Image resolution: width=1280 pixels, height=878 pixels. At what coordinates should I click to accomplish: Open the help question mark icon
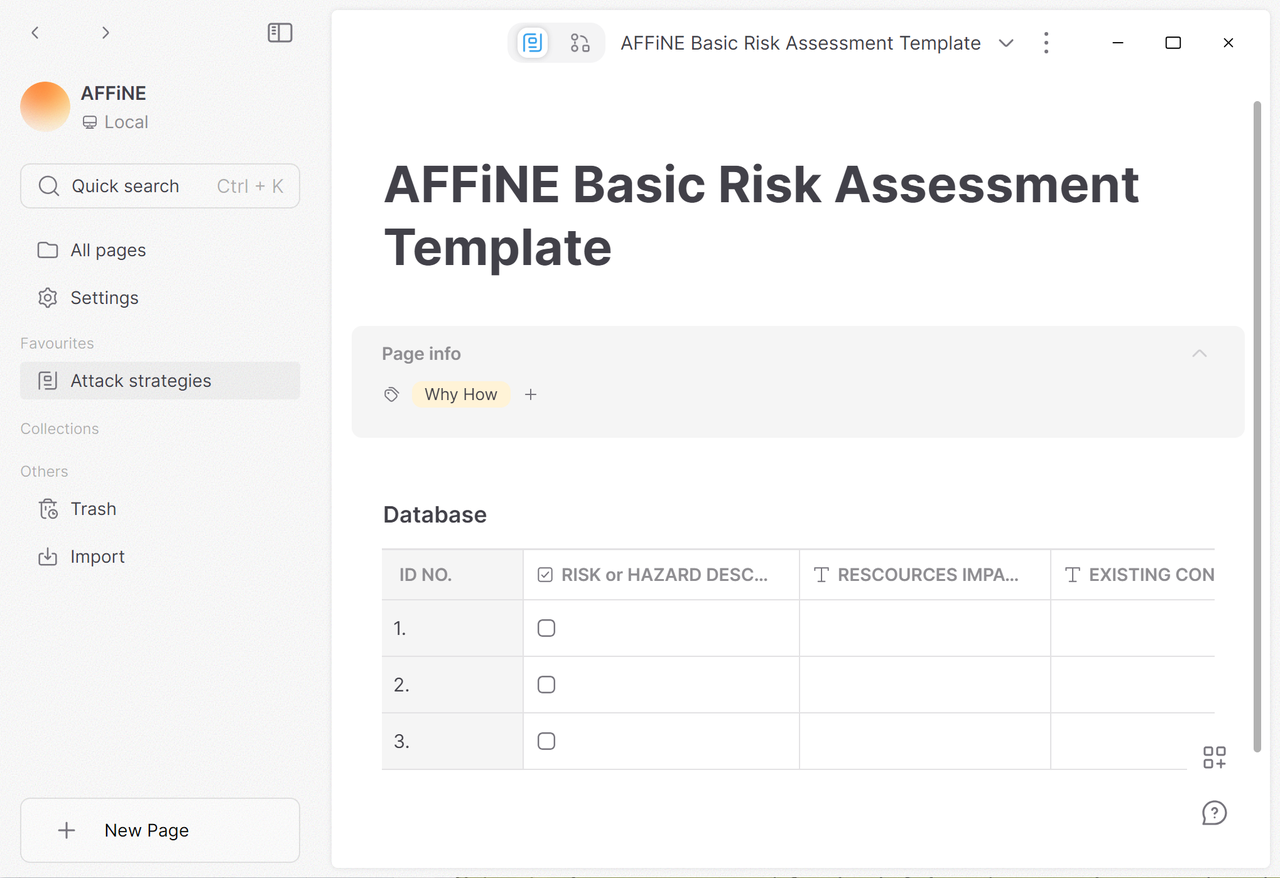click(x=1214, y=813)
